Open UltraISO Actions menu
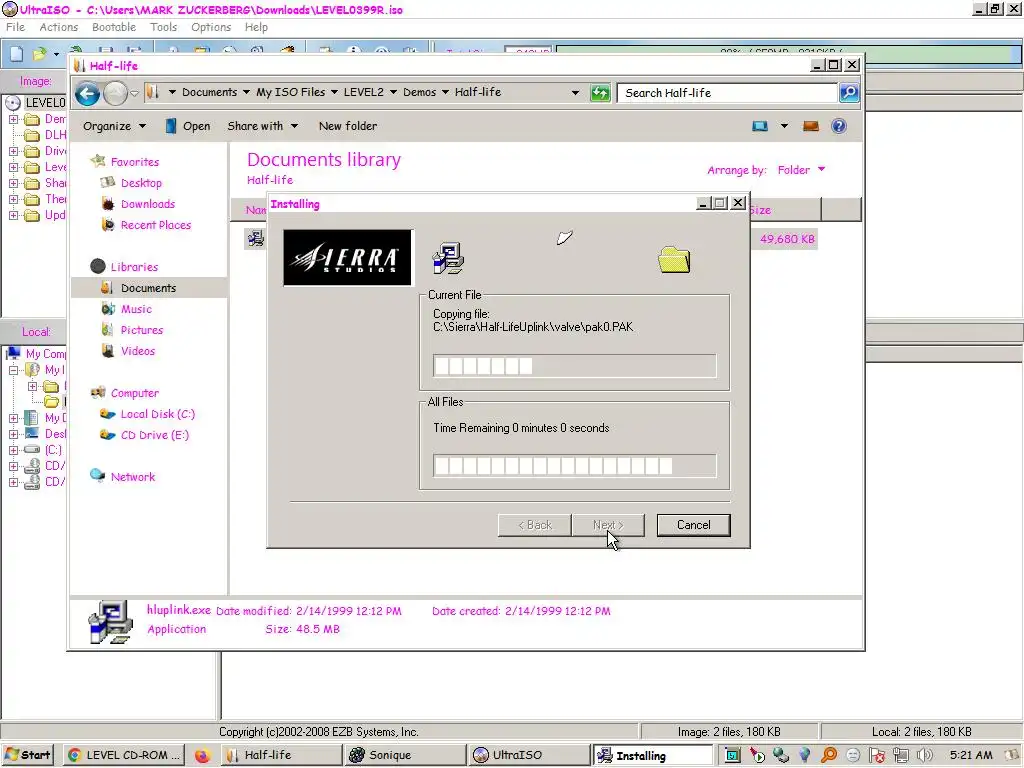This screenshot has height=768, width=1024. [58, 27]
